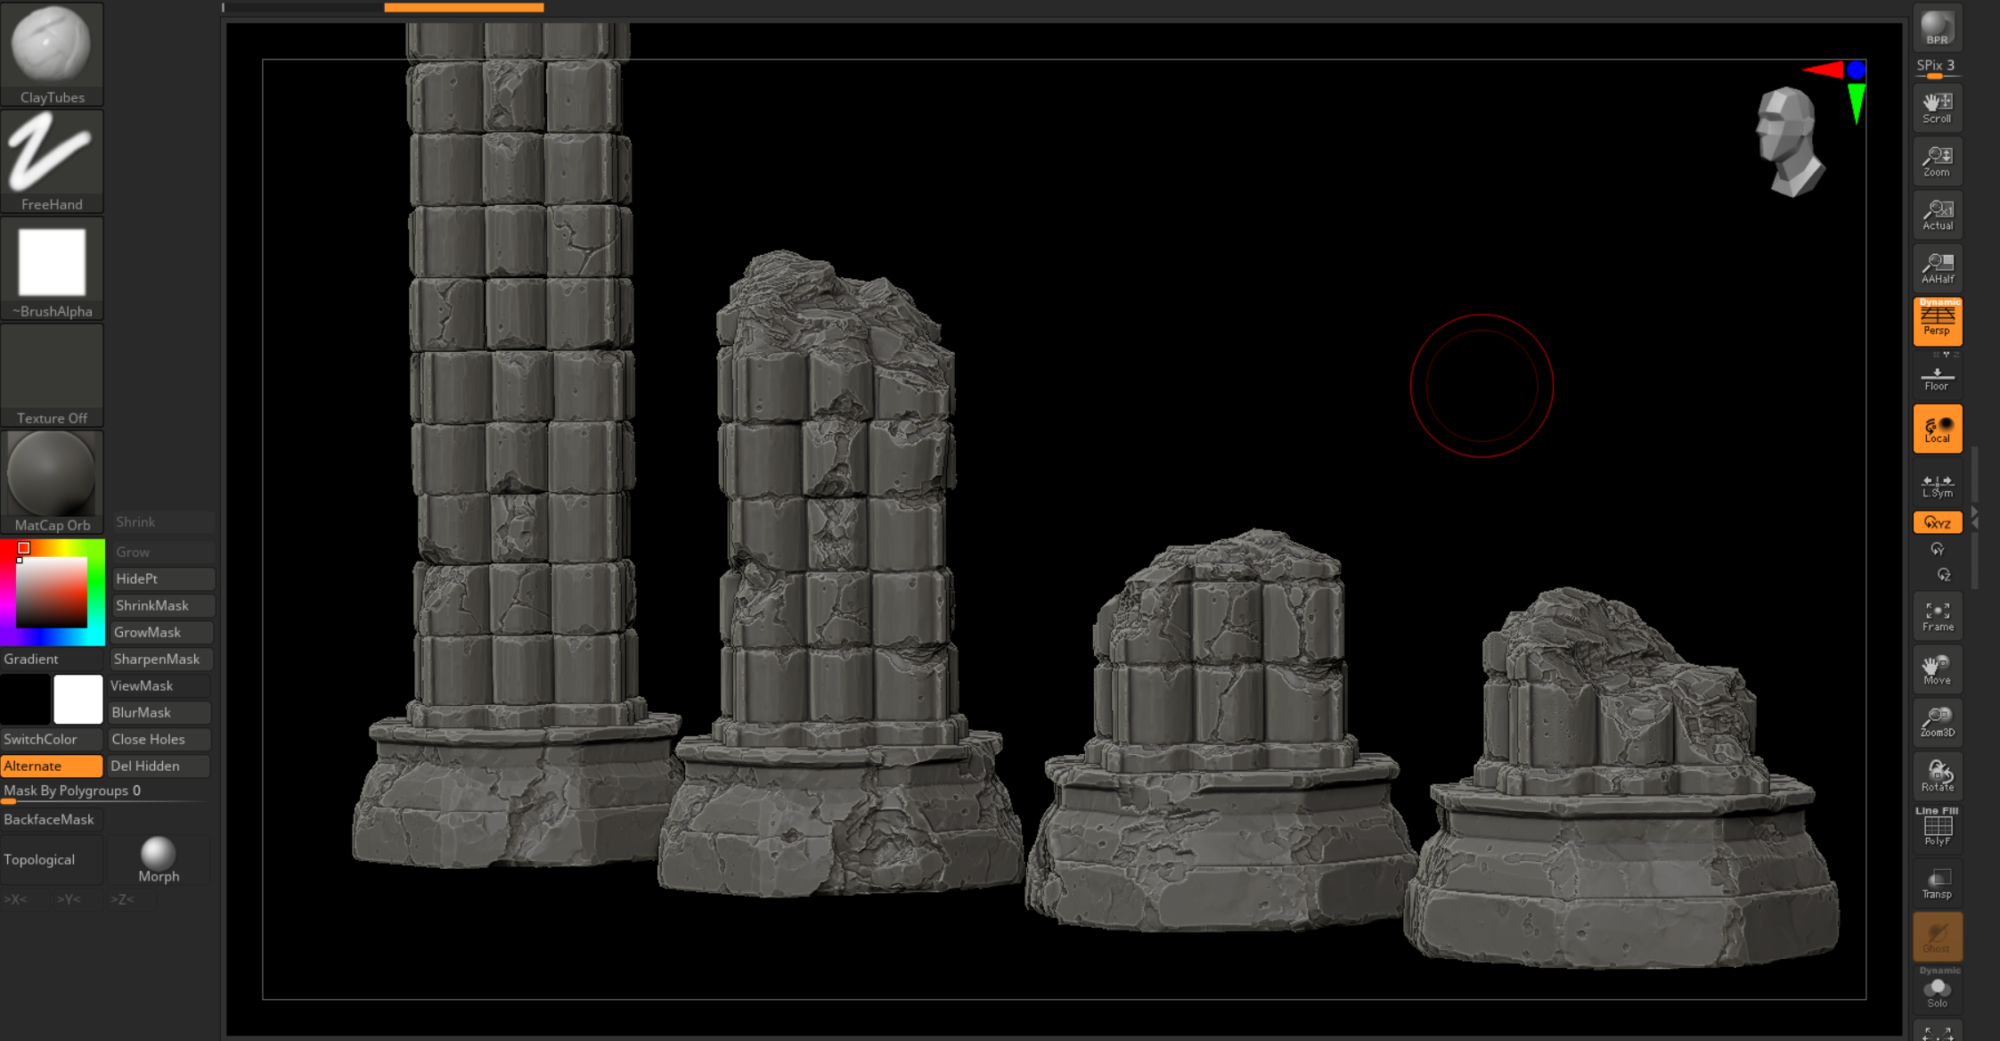This screenshot has height=1041, width=2000.
Task: Click the HidePt button
Action: pos(162,579)
